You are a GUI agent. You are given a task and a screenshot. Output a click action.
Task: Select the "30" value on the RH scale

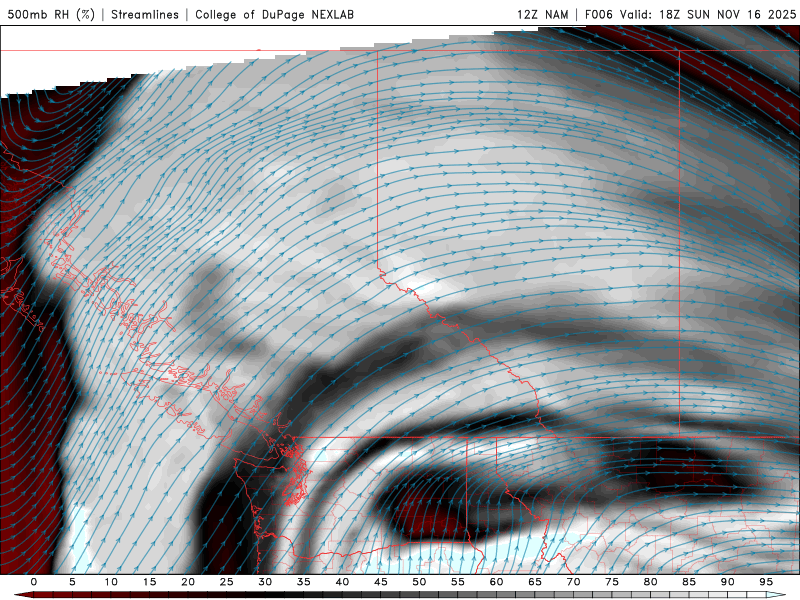point(265,582)
